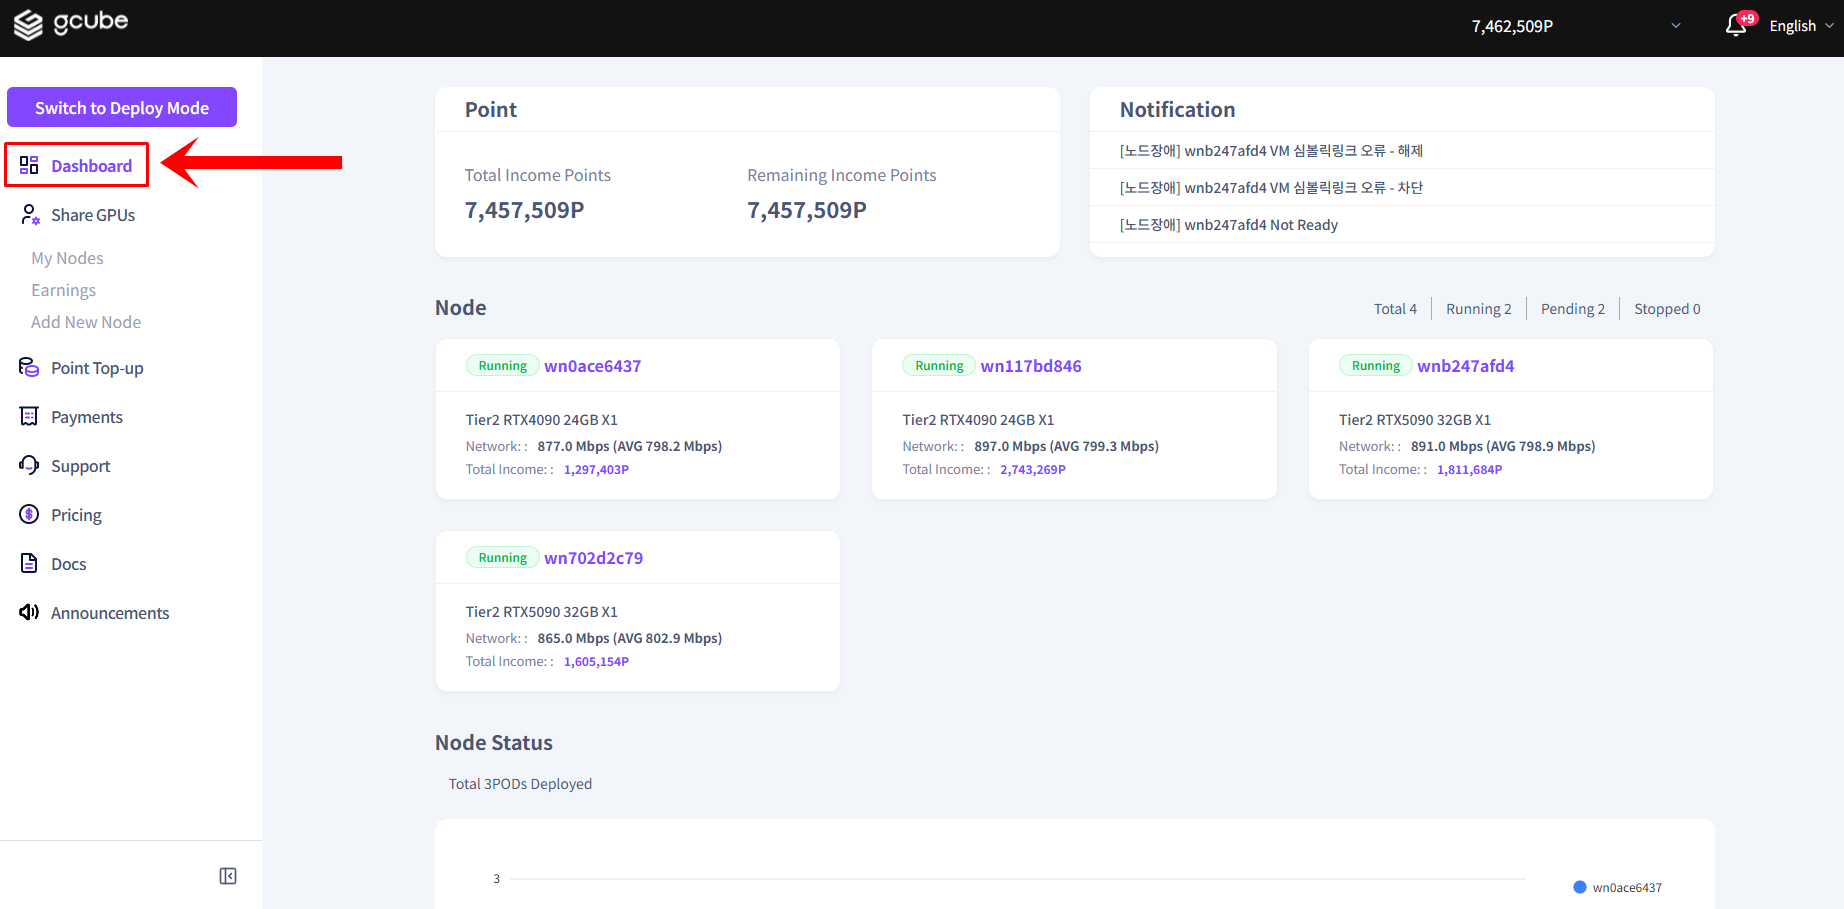Open node wnb247afd4 link
This screenshot has width=1844, height=909.
[x=1465, y=366]
